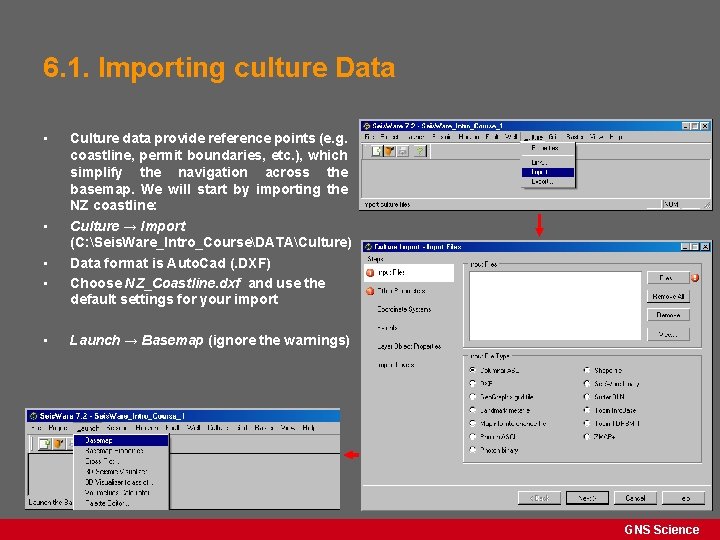Choose Export in Culture dropdown
The height and width of the screenshot is (540, 720).
point(548,182)
